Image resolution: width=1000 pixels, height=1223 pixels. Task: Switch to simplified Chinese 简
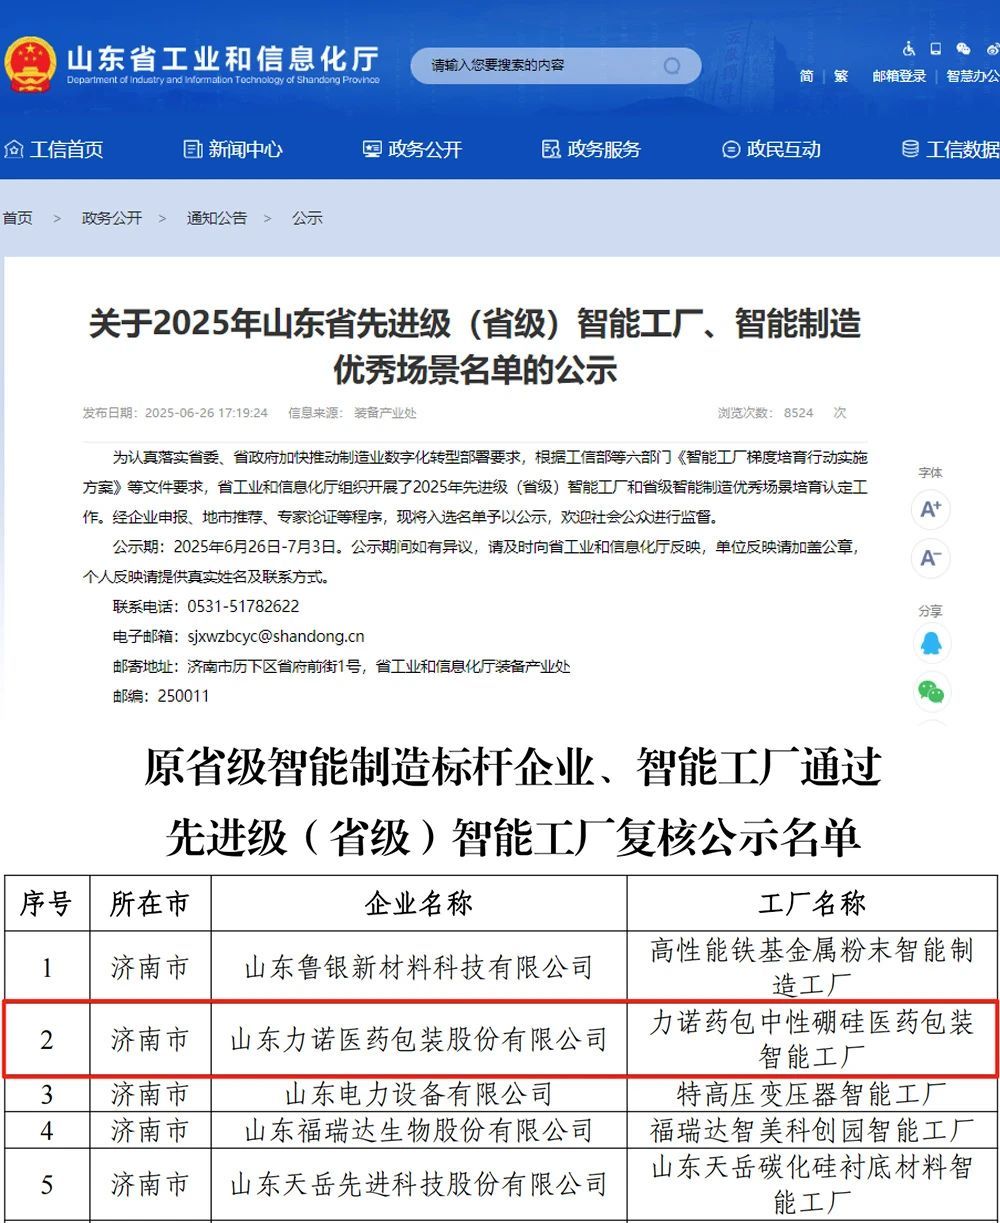pos(807,76)
